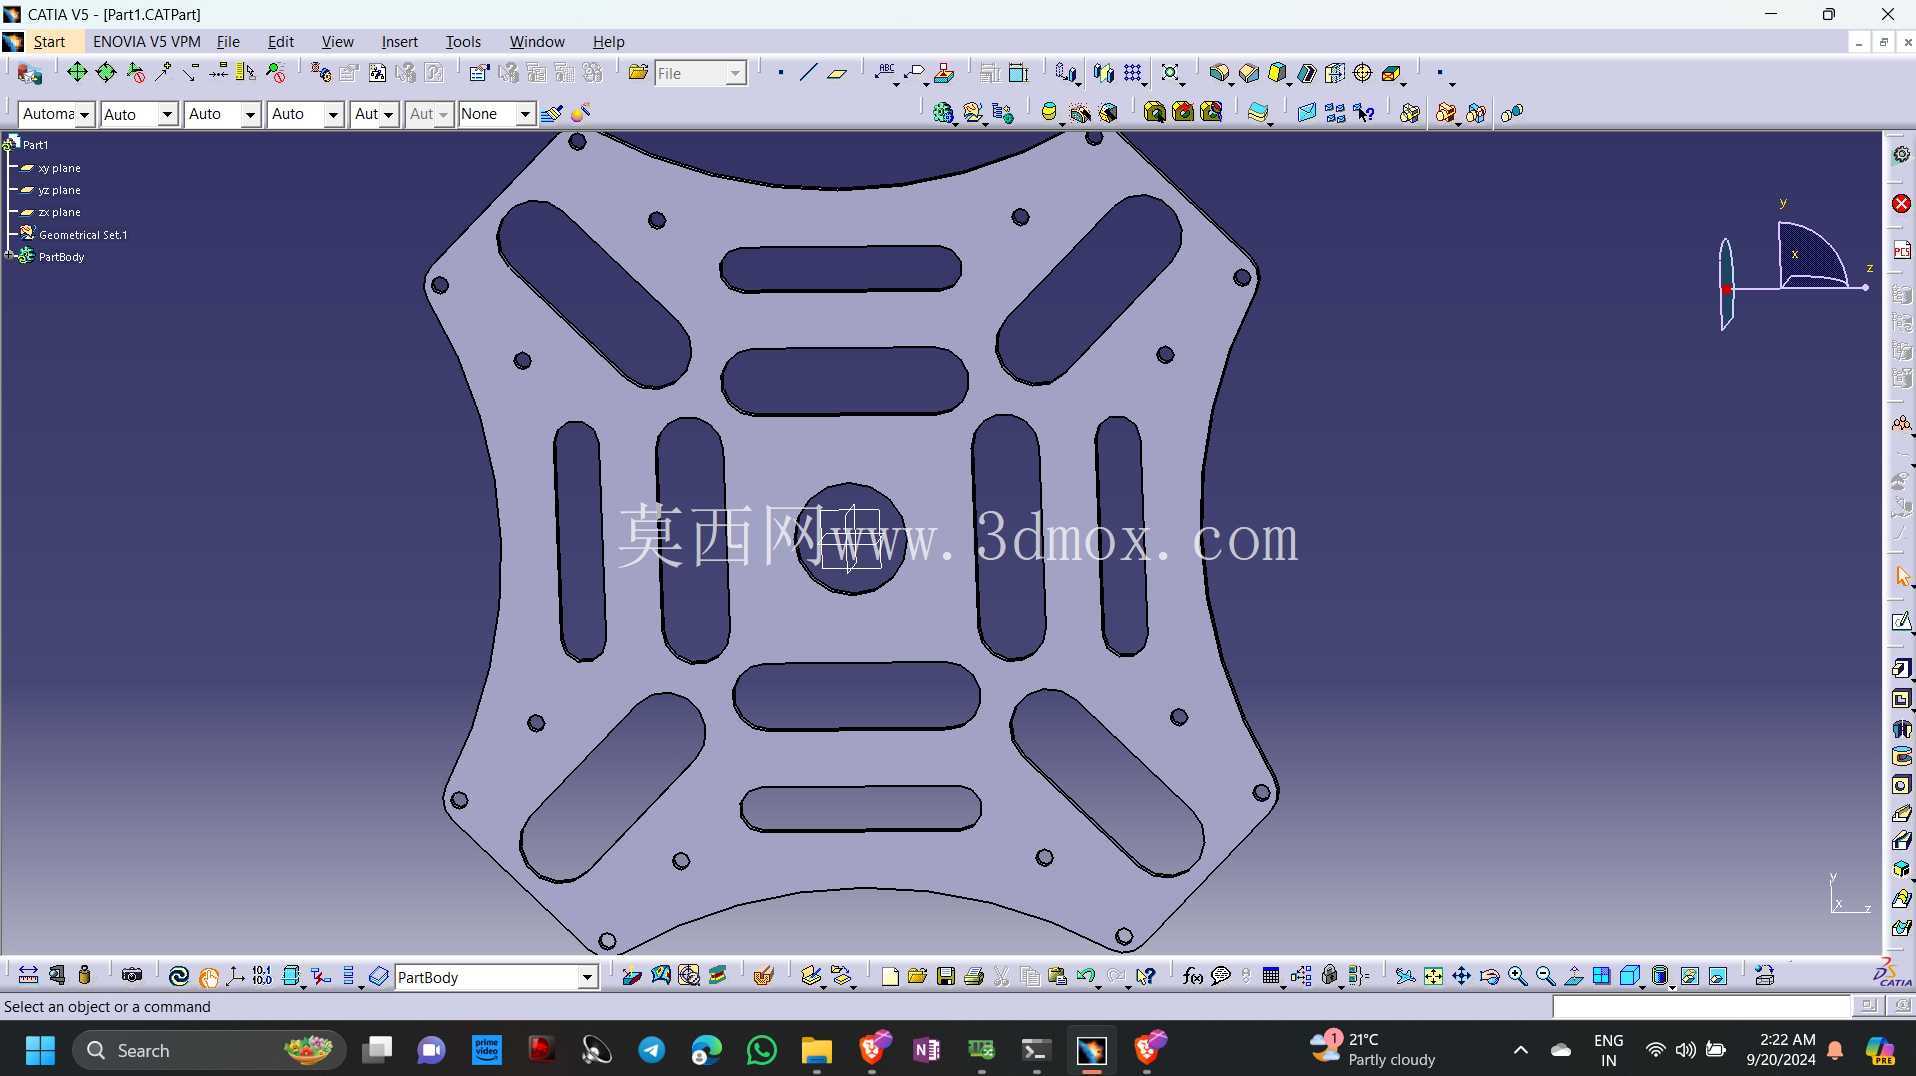Select xy plane in specification tree

[59, 168]
